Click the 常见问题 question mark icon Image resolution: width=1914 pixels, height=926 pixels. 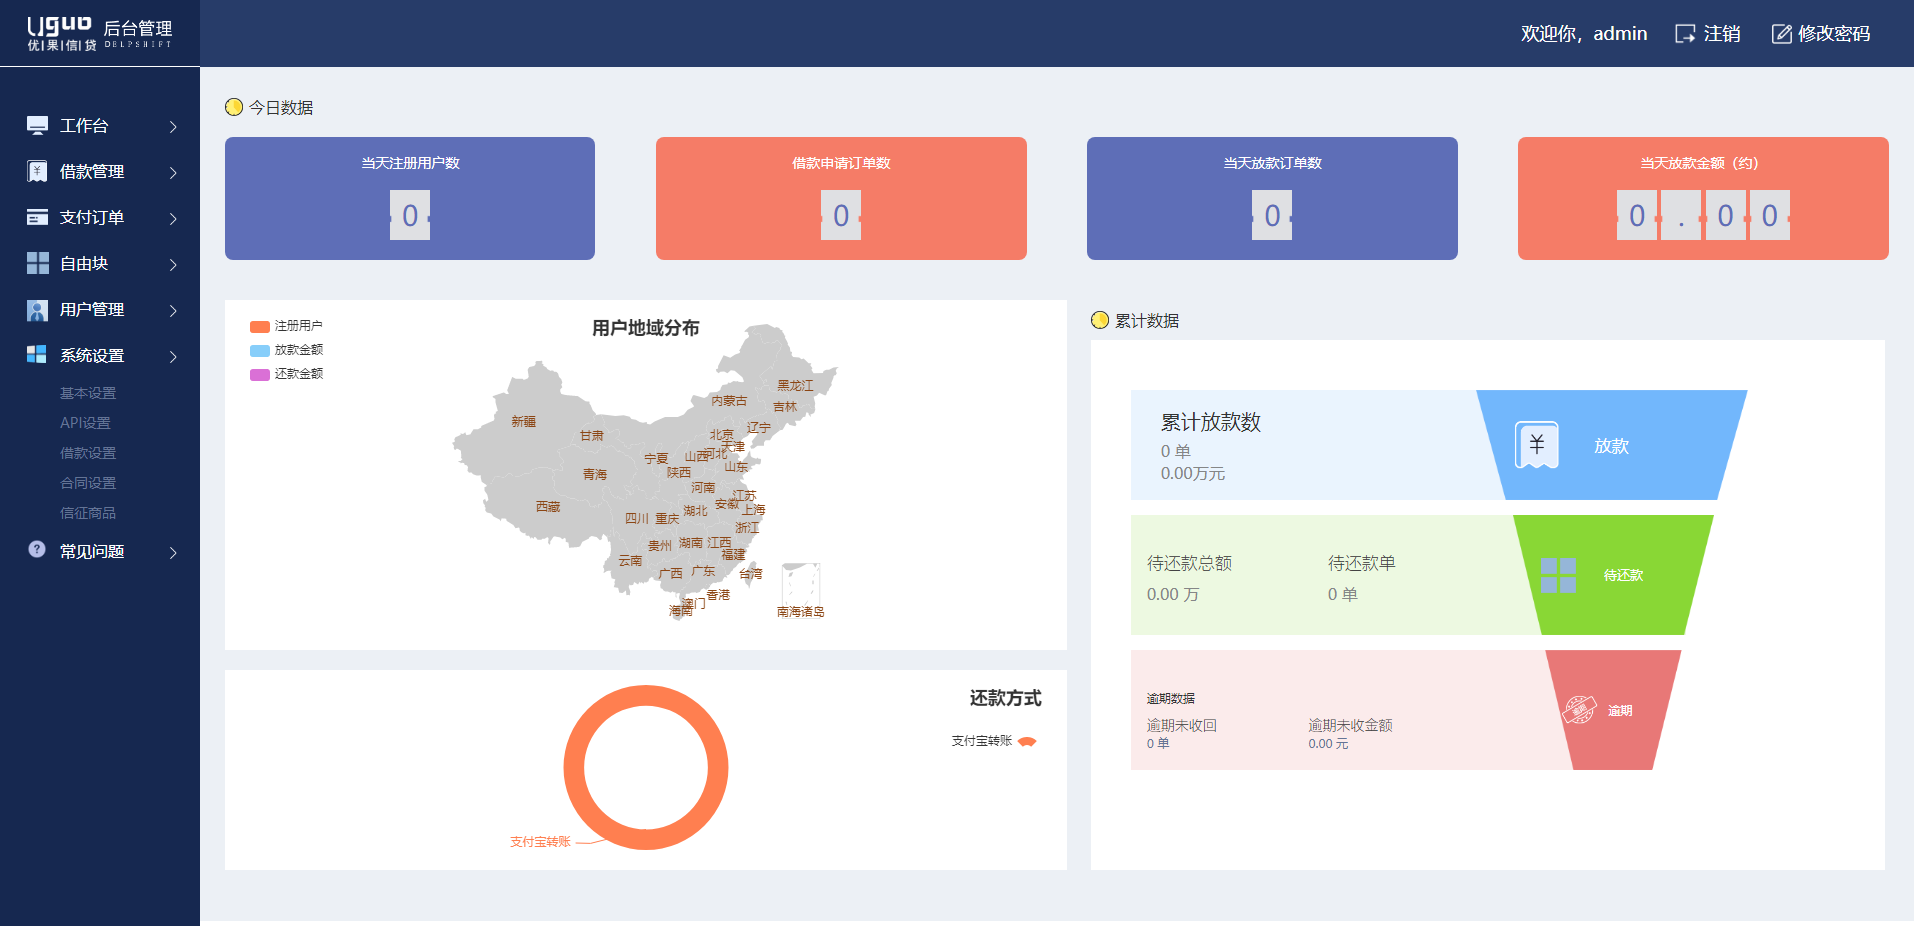pyautogui.click(x=37, y=550)
